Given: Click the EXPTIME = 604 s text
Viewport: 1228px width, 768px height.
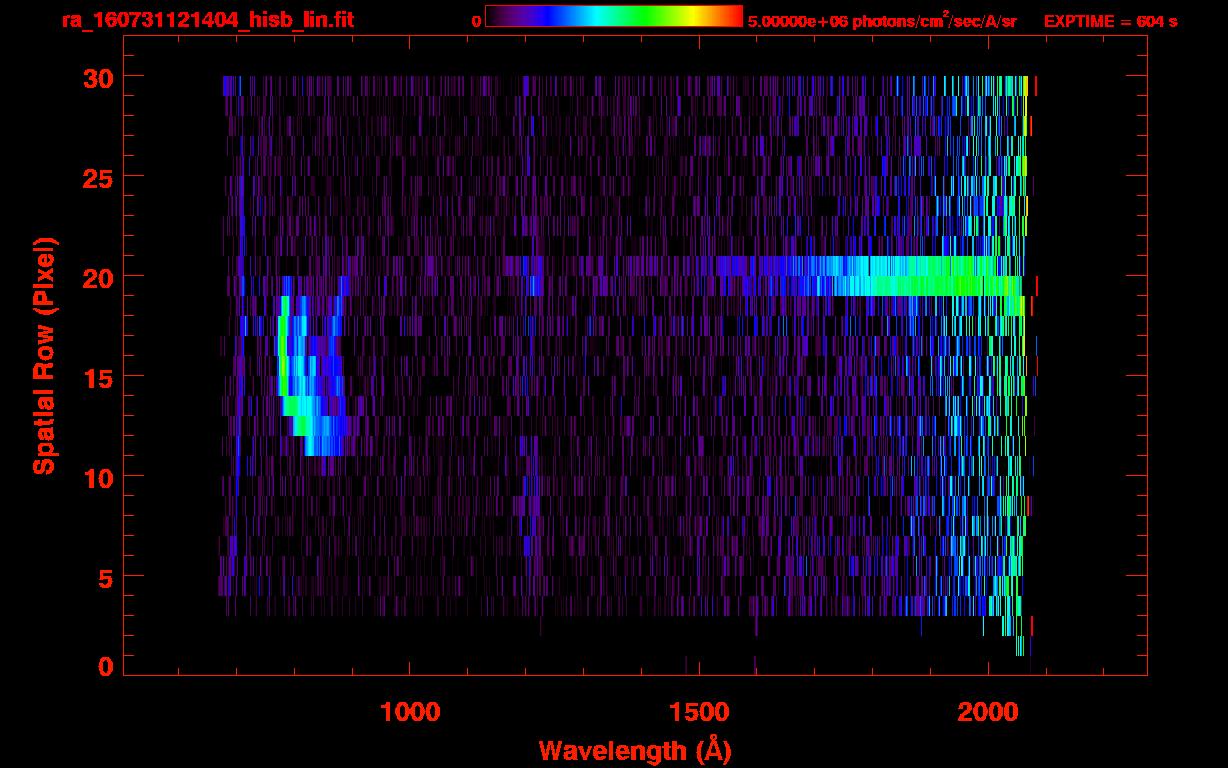Looking at the screenshot, I should point(1110,21).
